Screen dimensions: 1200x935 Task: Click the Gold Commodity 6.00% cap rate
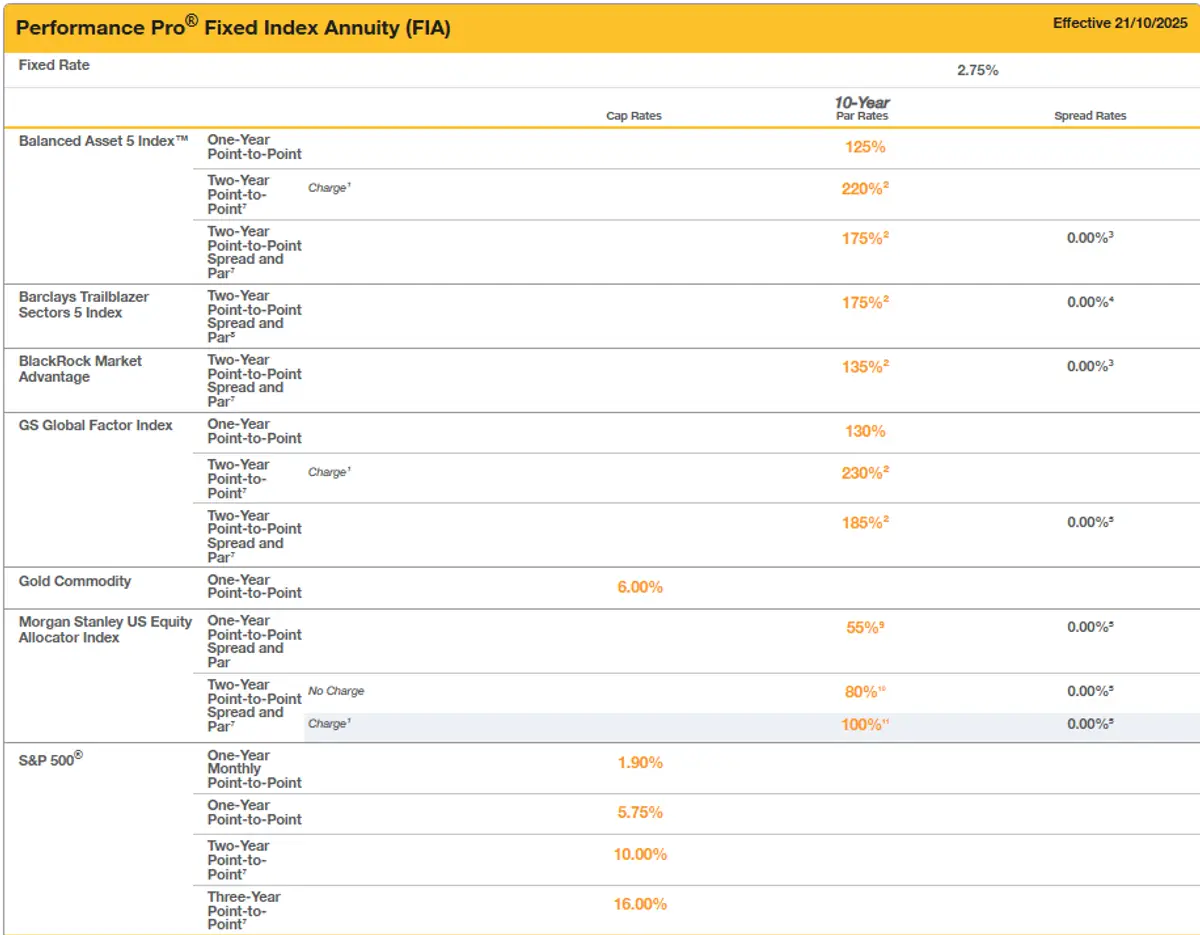tap(638, 588)
